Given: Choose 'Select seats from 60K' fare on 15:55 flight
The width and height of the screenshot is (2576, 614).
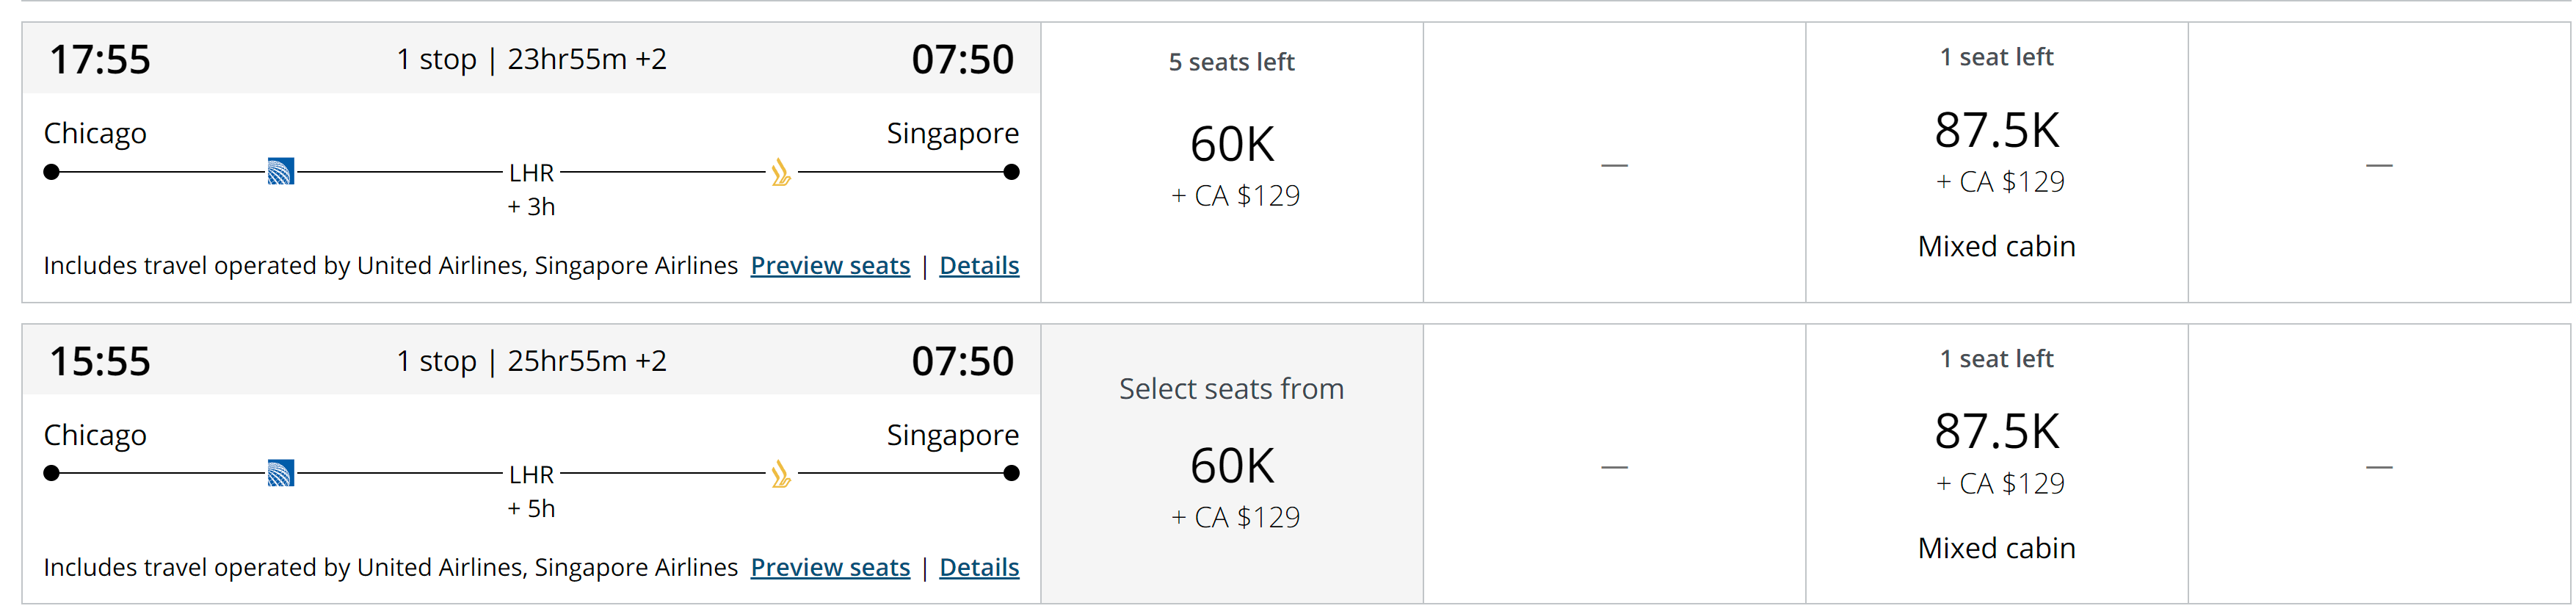Looking at the screenshot, I should [1232, 464].
